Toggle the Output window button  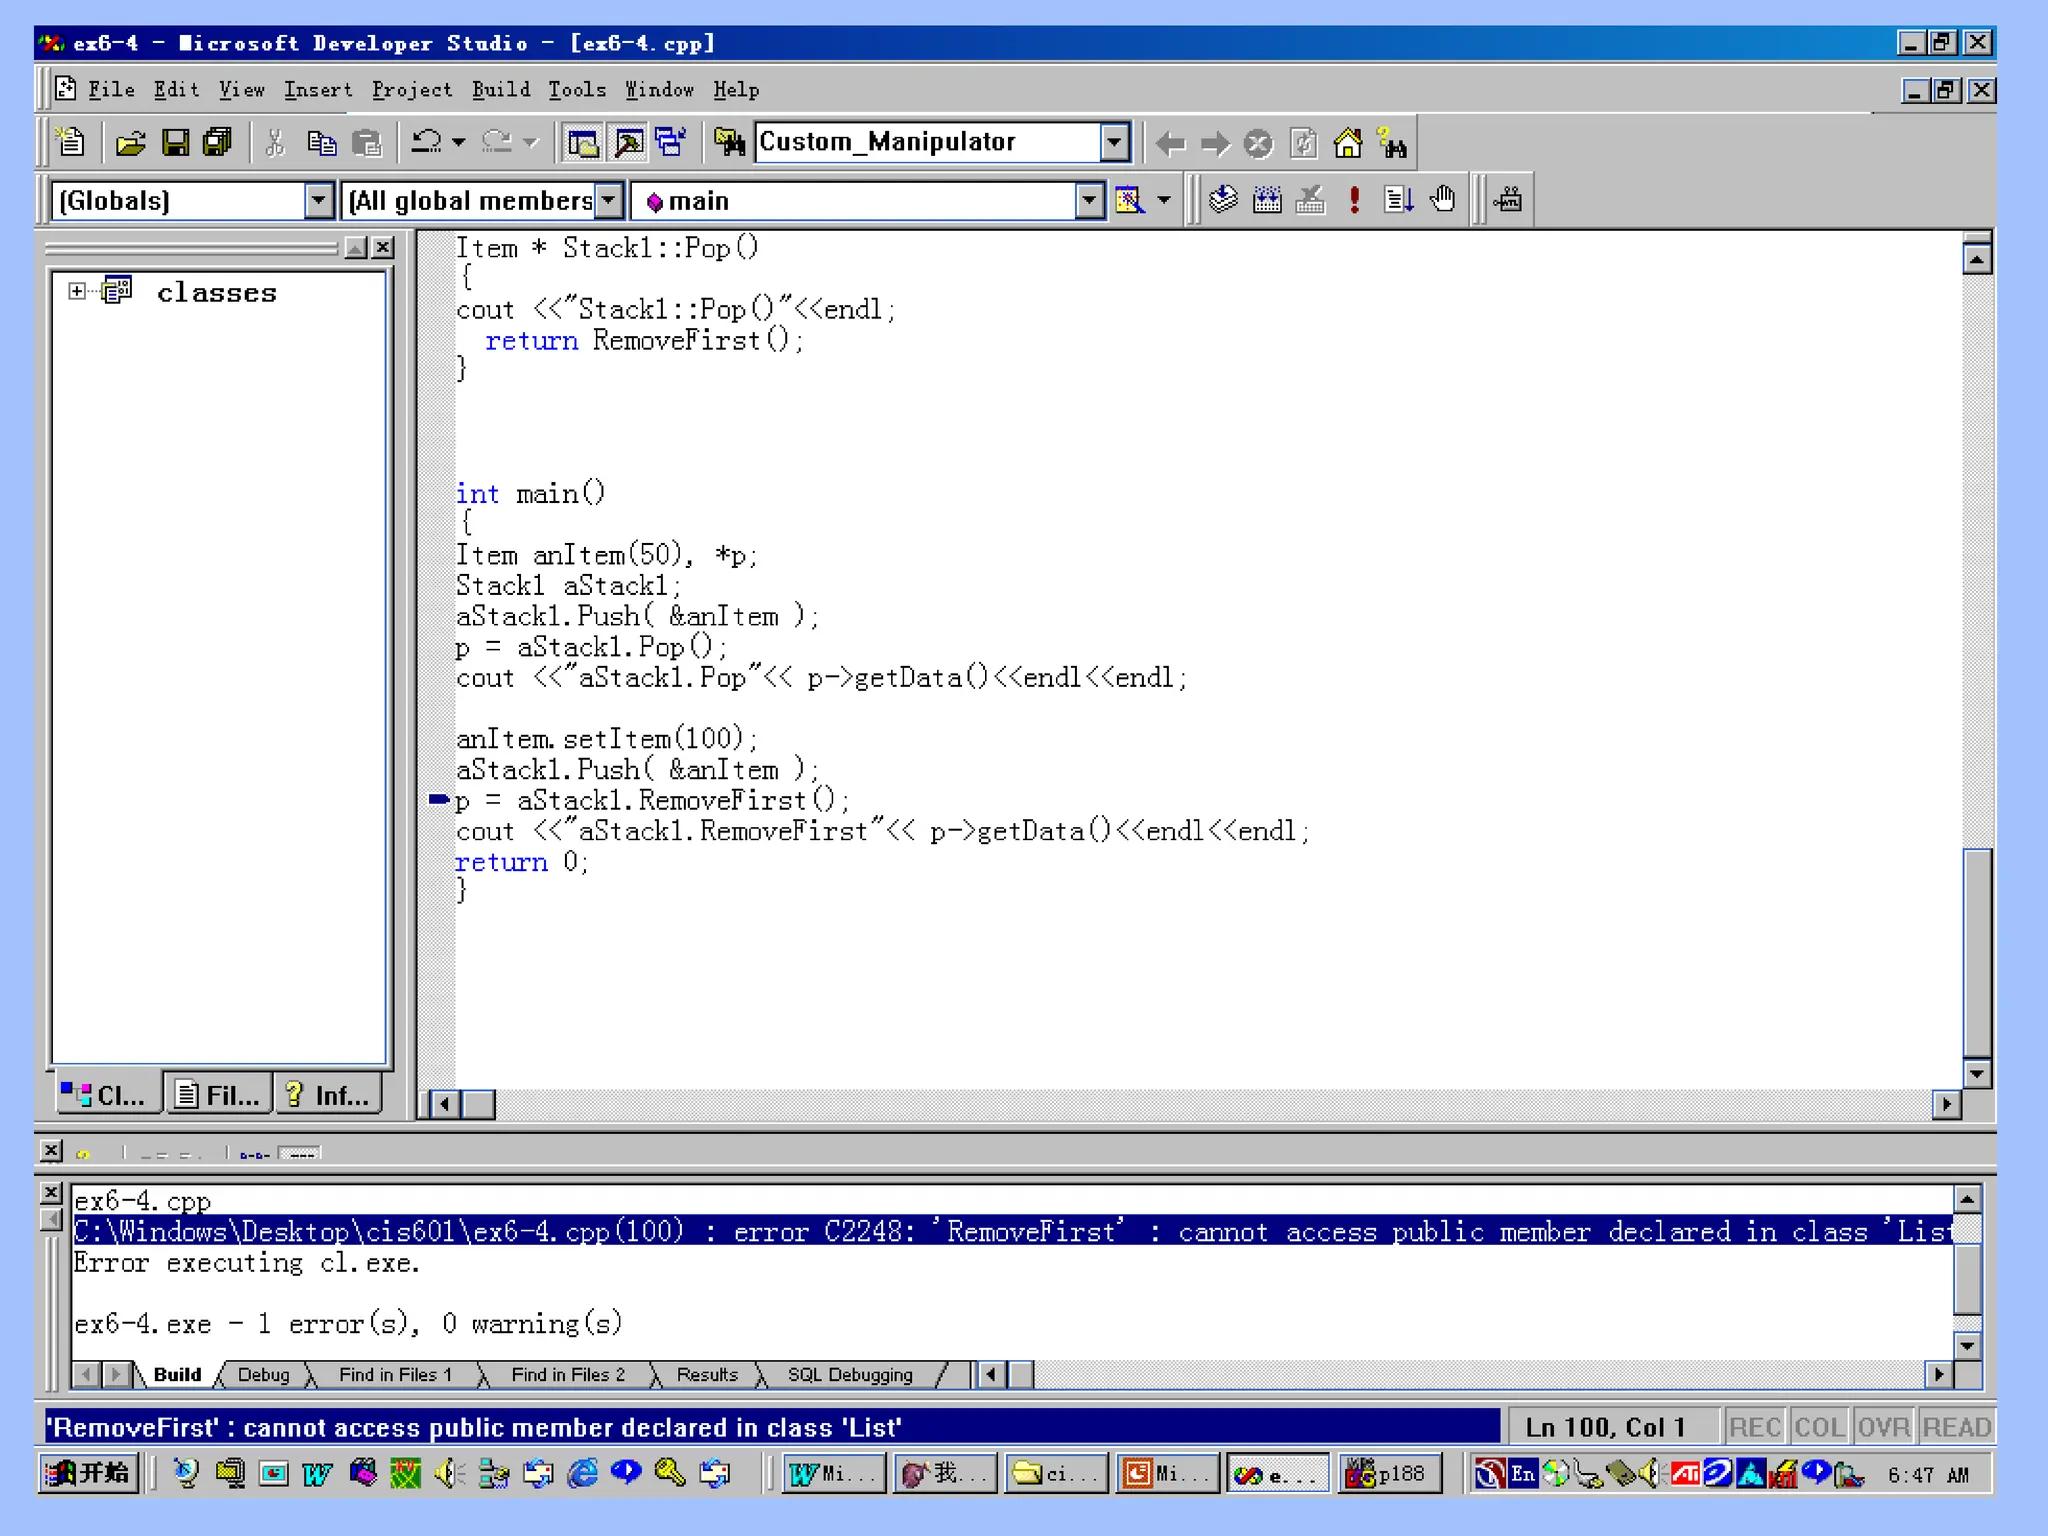click(628, 143)
